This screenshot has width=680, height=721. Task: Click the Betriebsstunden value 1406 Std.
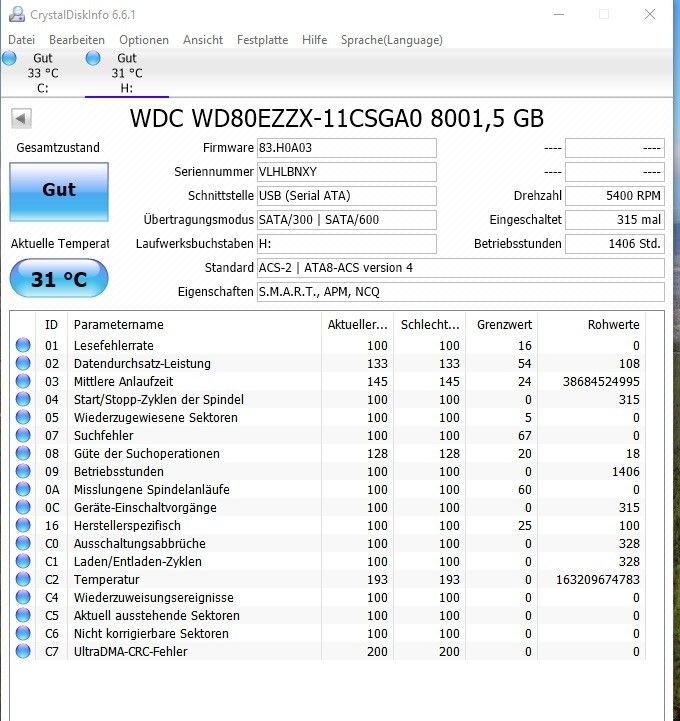[615, 244]
